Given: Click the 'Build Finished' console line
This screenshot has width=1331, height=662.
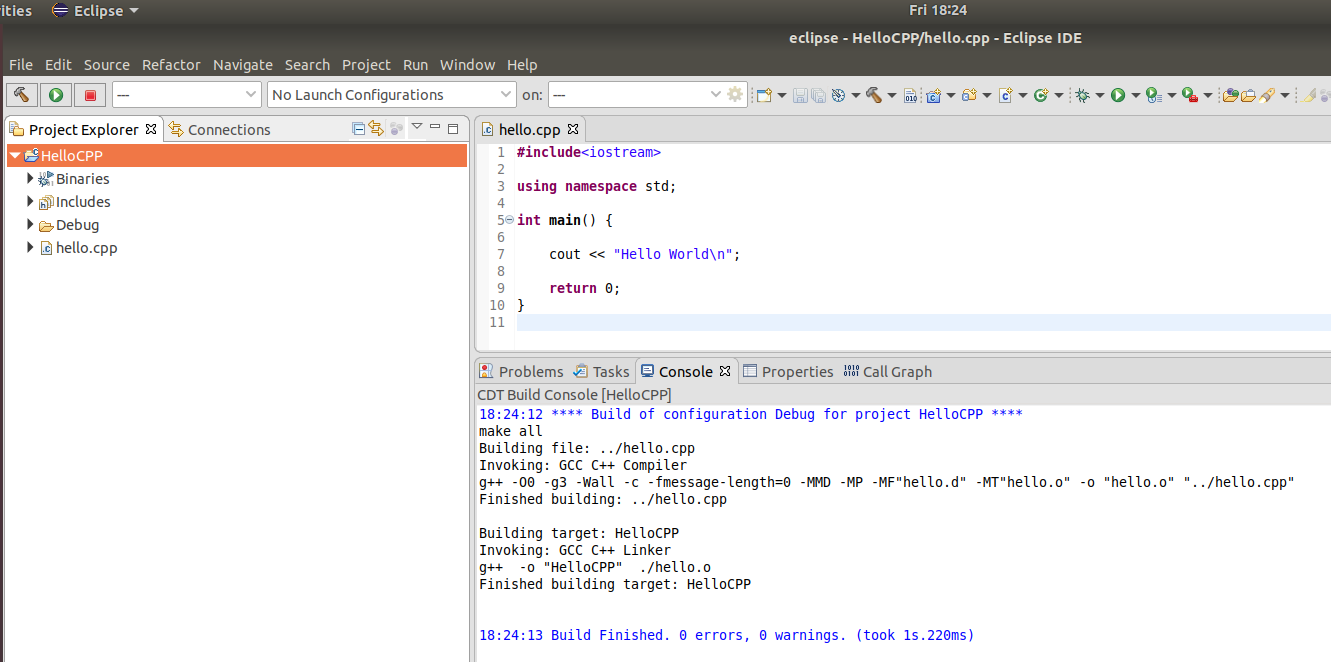Looking at the screenshot, I should click(x=726, y=635).
